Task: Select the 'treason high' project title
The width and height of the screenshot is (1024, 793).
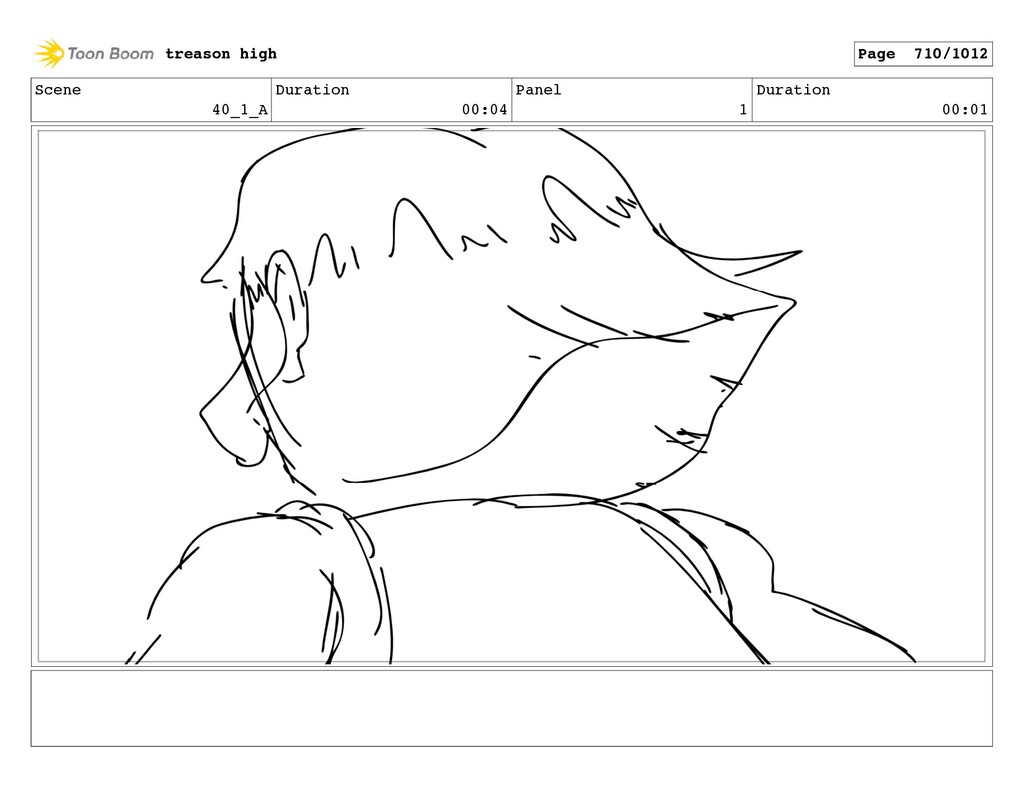Action: tap(221, 54)
